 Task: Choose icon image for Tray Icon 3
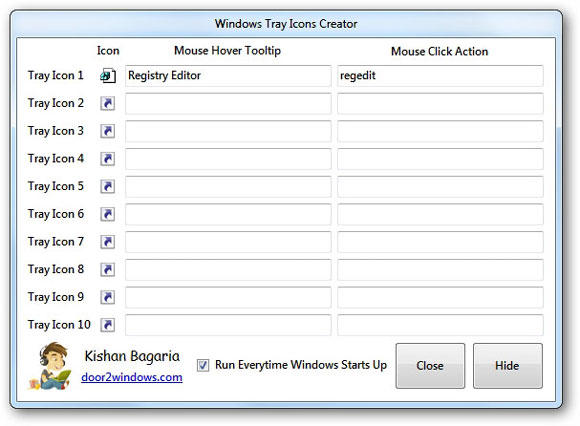tap(108, 131)
